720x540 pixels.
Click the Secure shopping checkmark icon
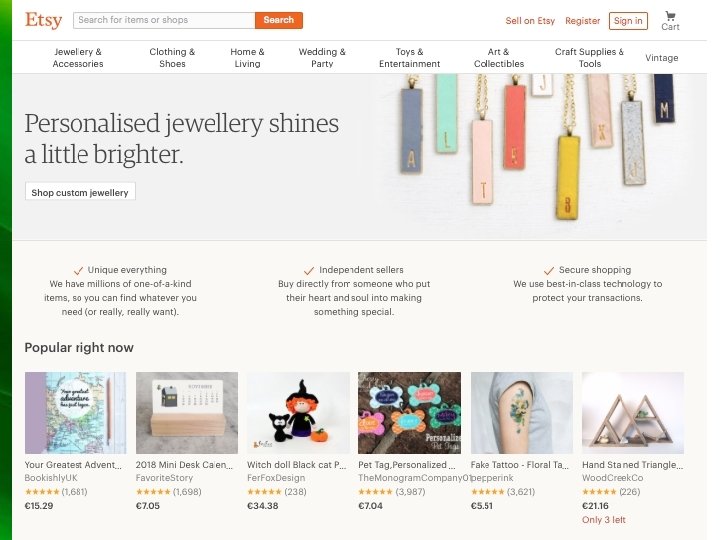549,270
